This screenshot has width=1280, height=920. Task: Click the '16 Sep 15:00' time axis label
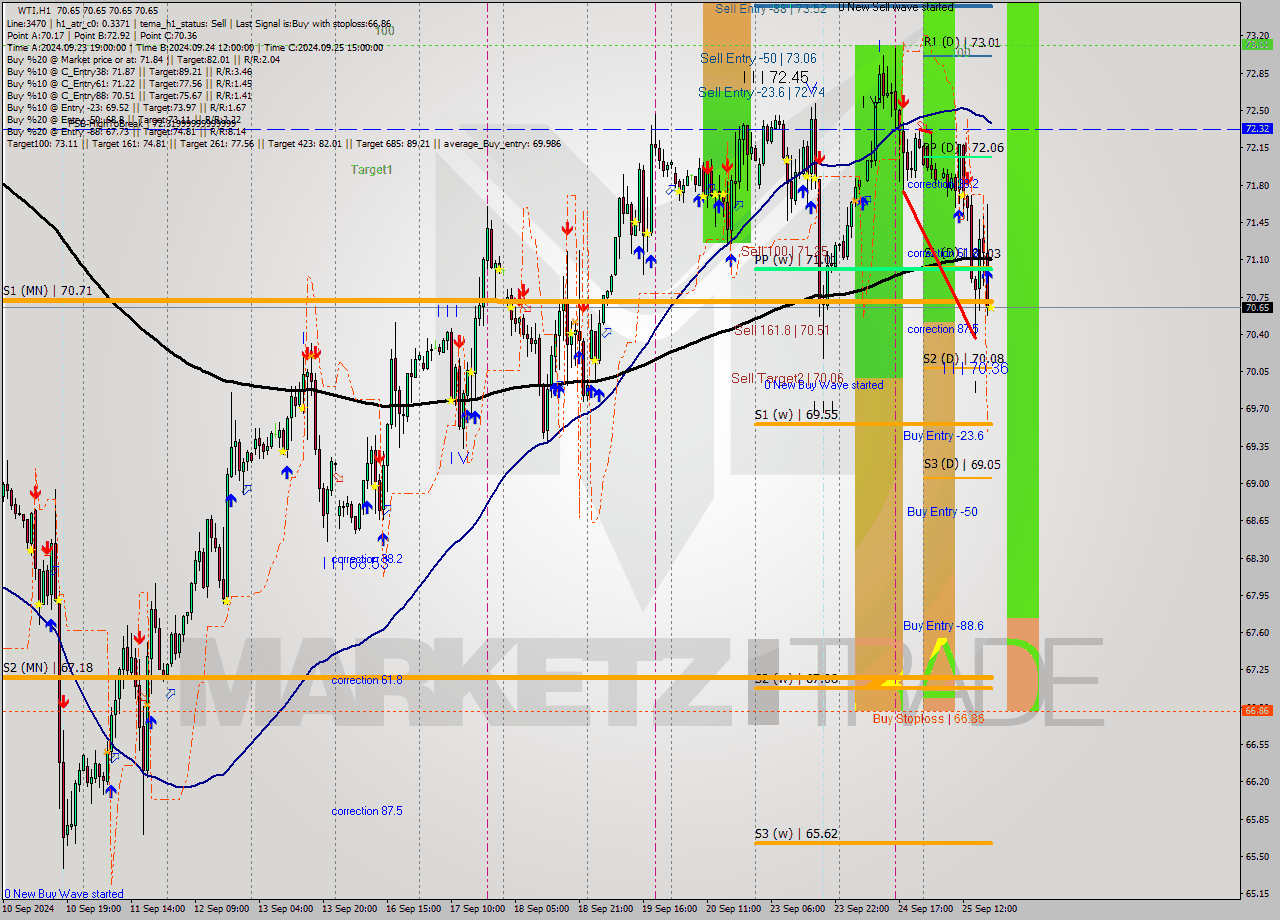pyautogui.click(x=414, y=909)
